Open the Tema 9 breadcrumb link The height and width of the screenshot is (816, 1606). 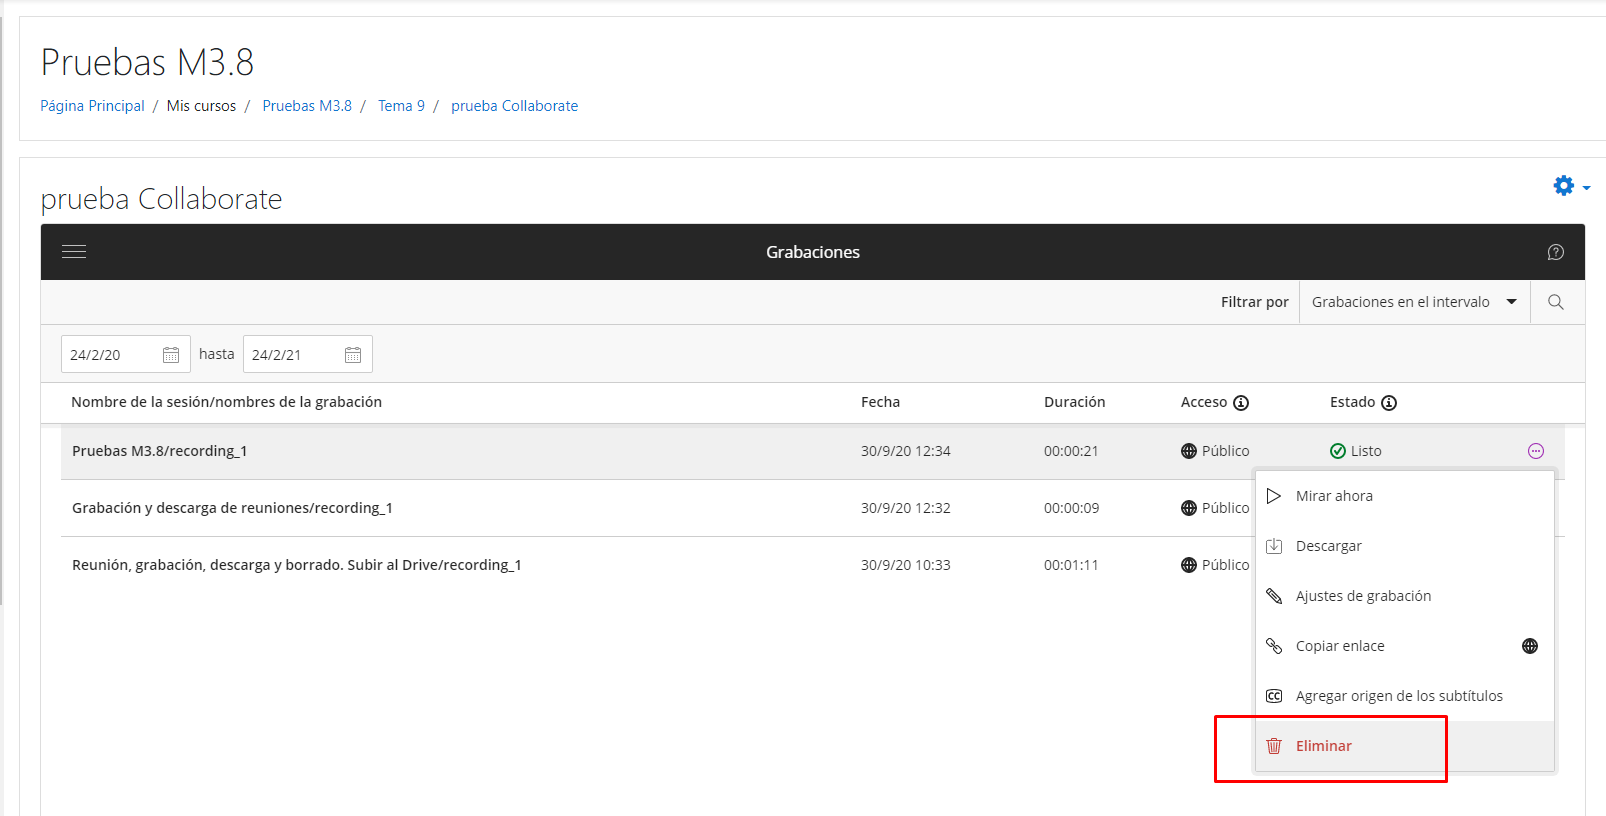coord(401,106)
